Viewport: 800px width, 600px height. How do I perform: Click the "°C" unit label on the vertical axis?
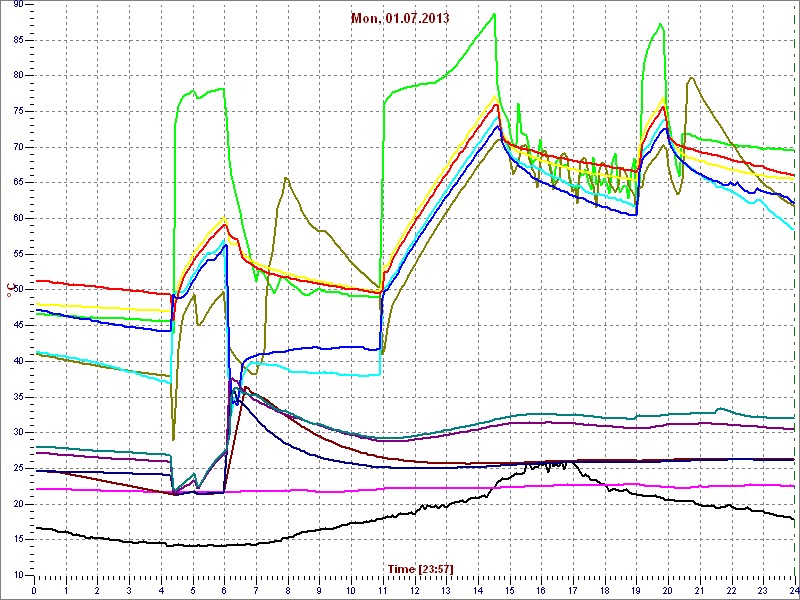click(9, 290)
